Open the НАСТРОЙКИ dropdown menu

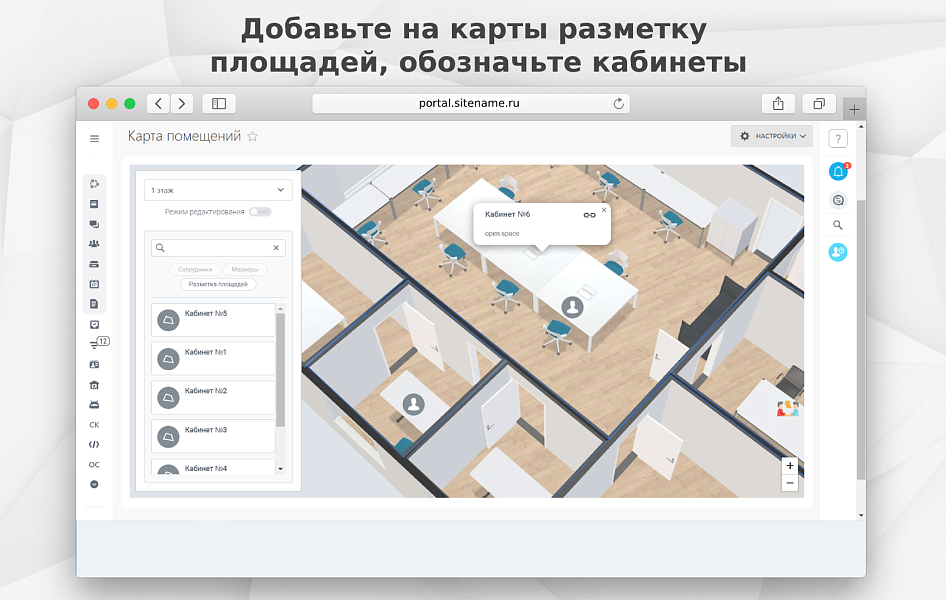[x=772, y=134]
